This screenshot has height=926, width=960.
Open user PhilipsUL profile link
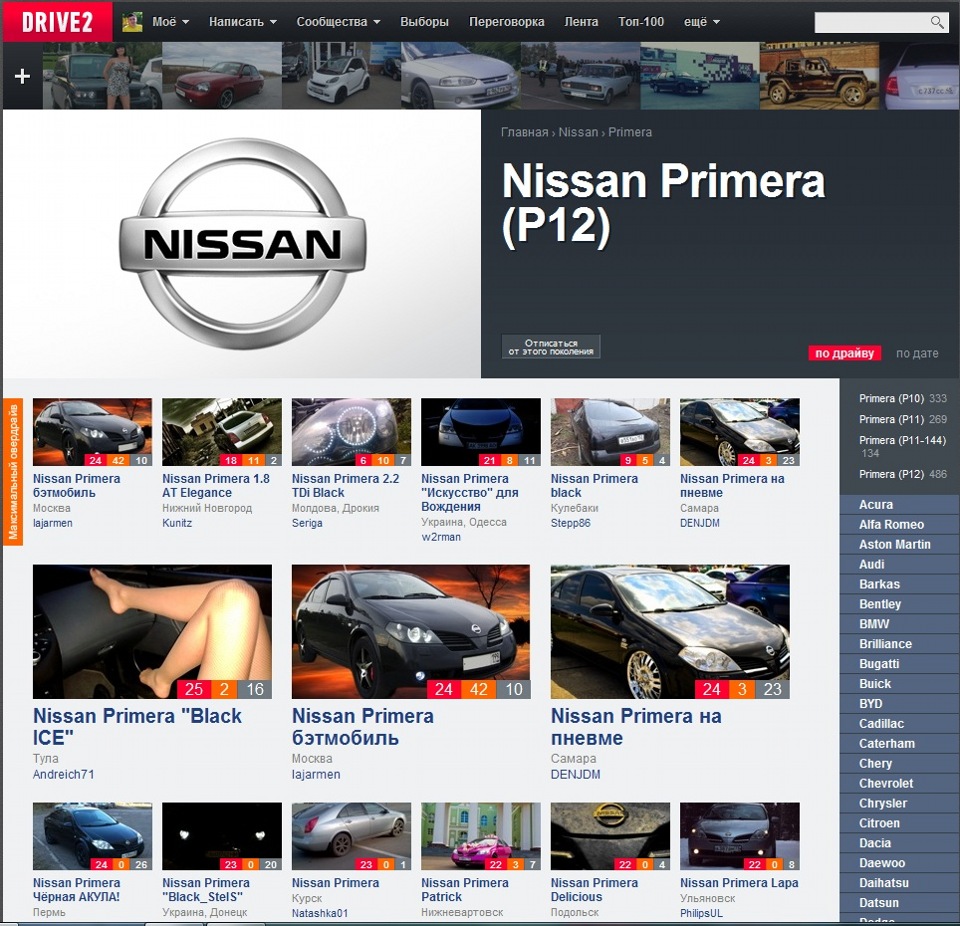click(702, 913)
